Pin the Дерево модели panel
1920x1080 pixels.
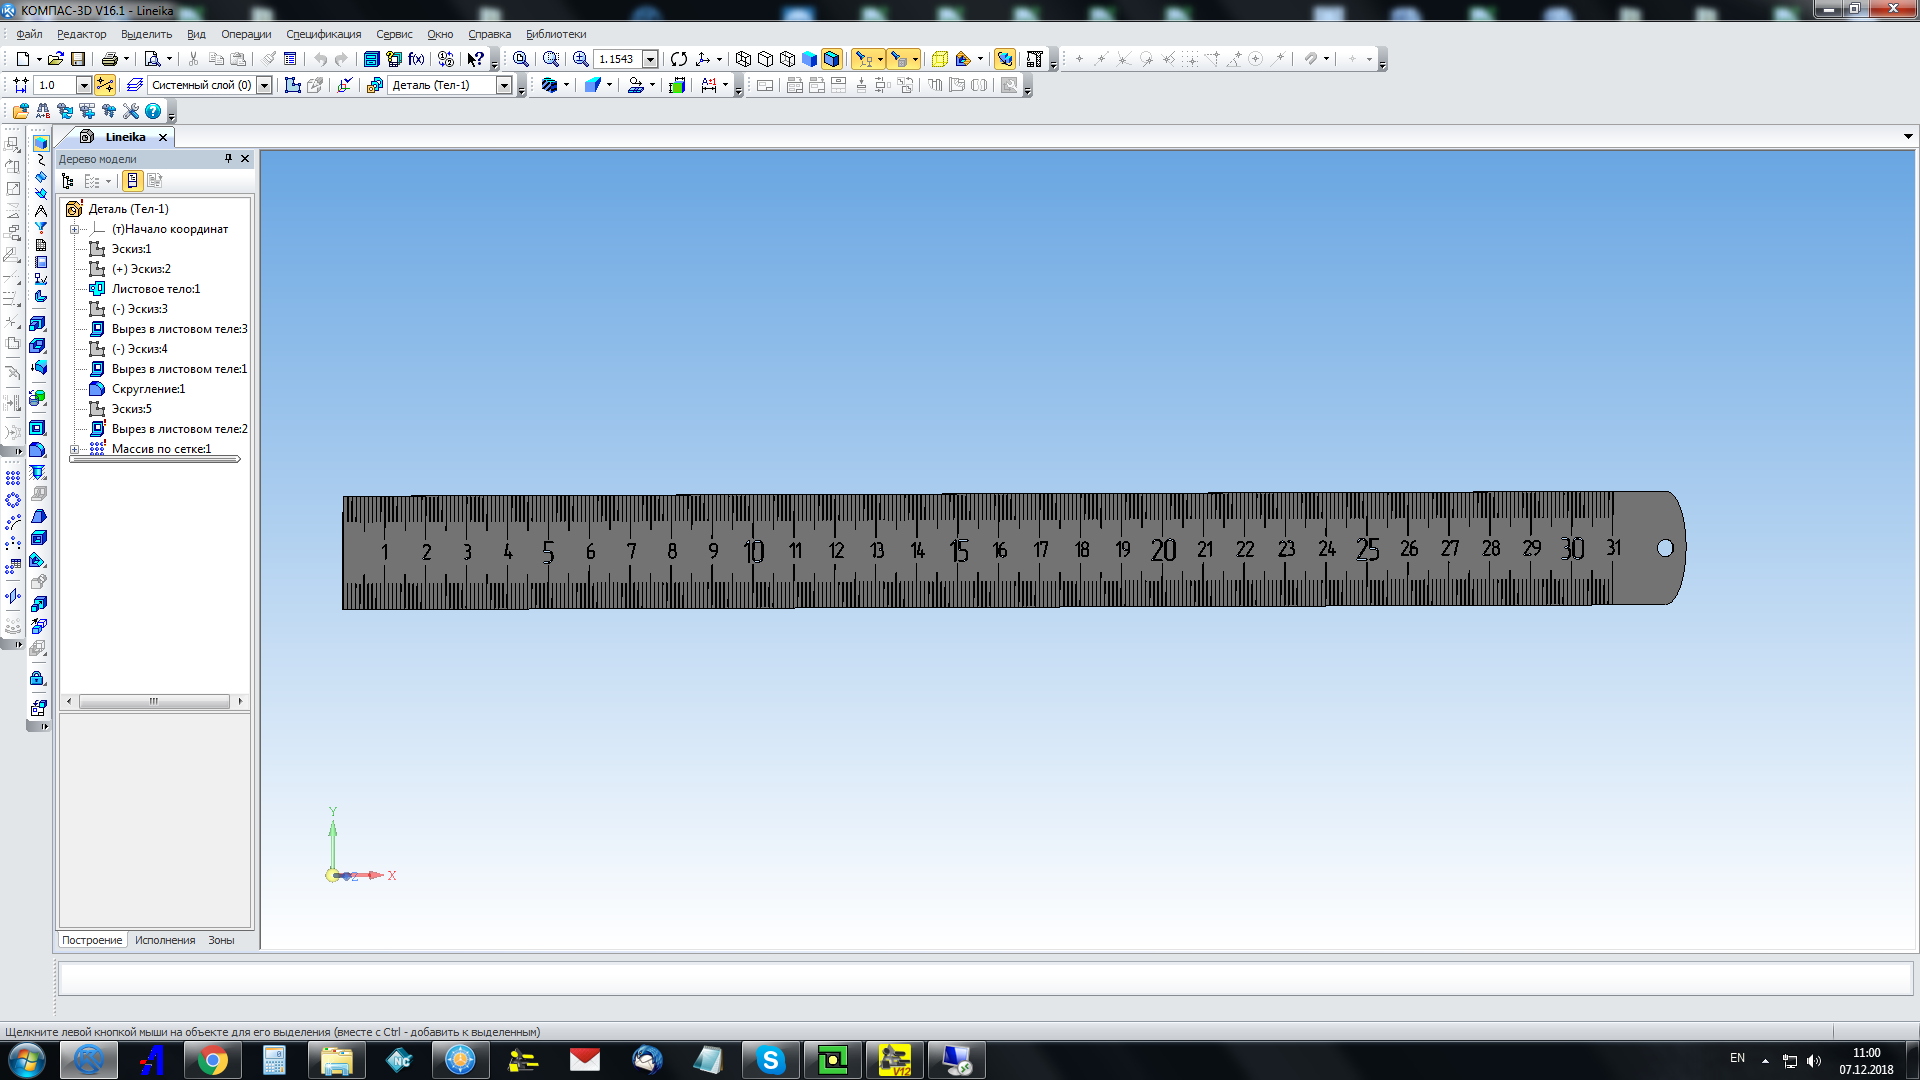[x=228, y=158]
